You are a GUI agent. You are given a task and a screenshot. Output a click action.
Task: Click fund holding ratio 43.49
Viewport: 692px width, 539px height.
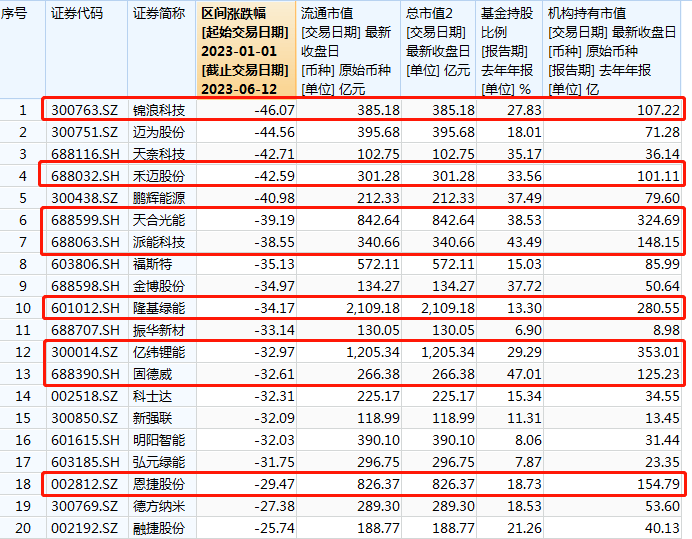point(524,242)
